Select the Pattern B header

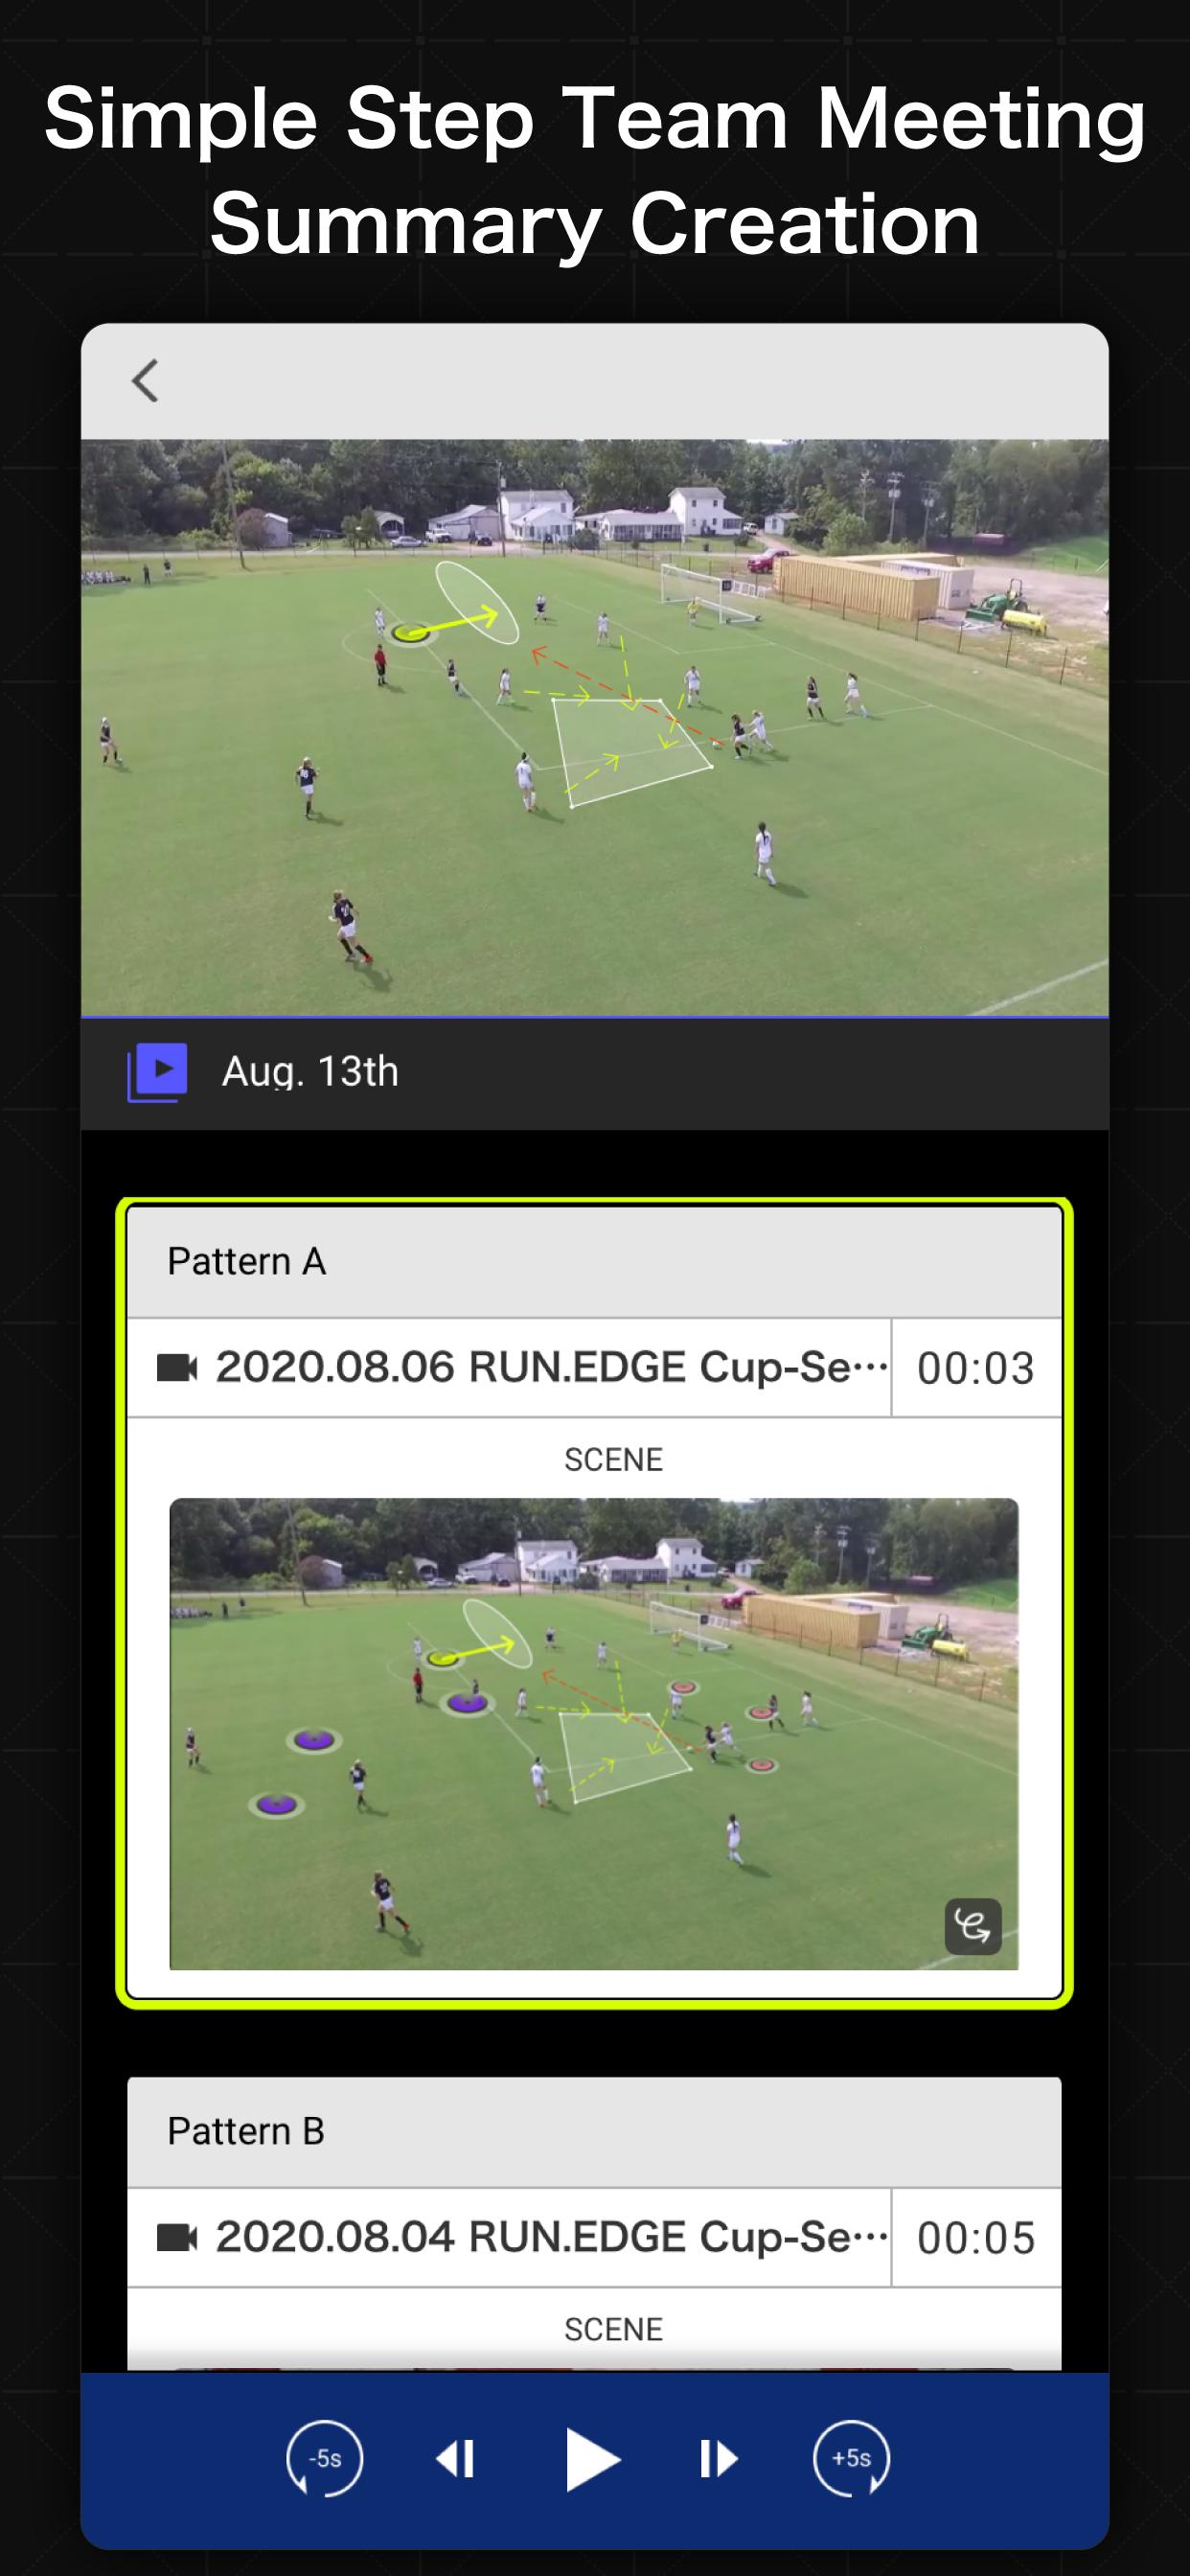[x=594, y=2132]
